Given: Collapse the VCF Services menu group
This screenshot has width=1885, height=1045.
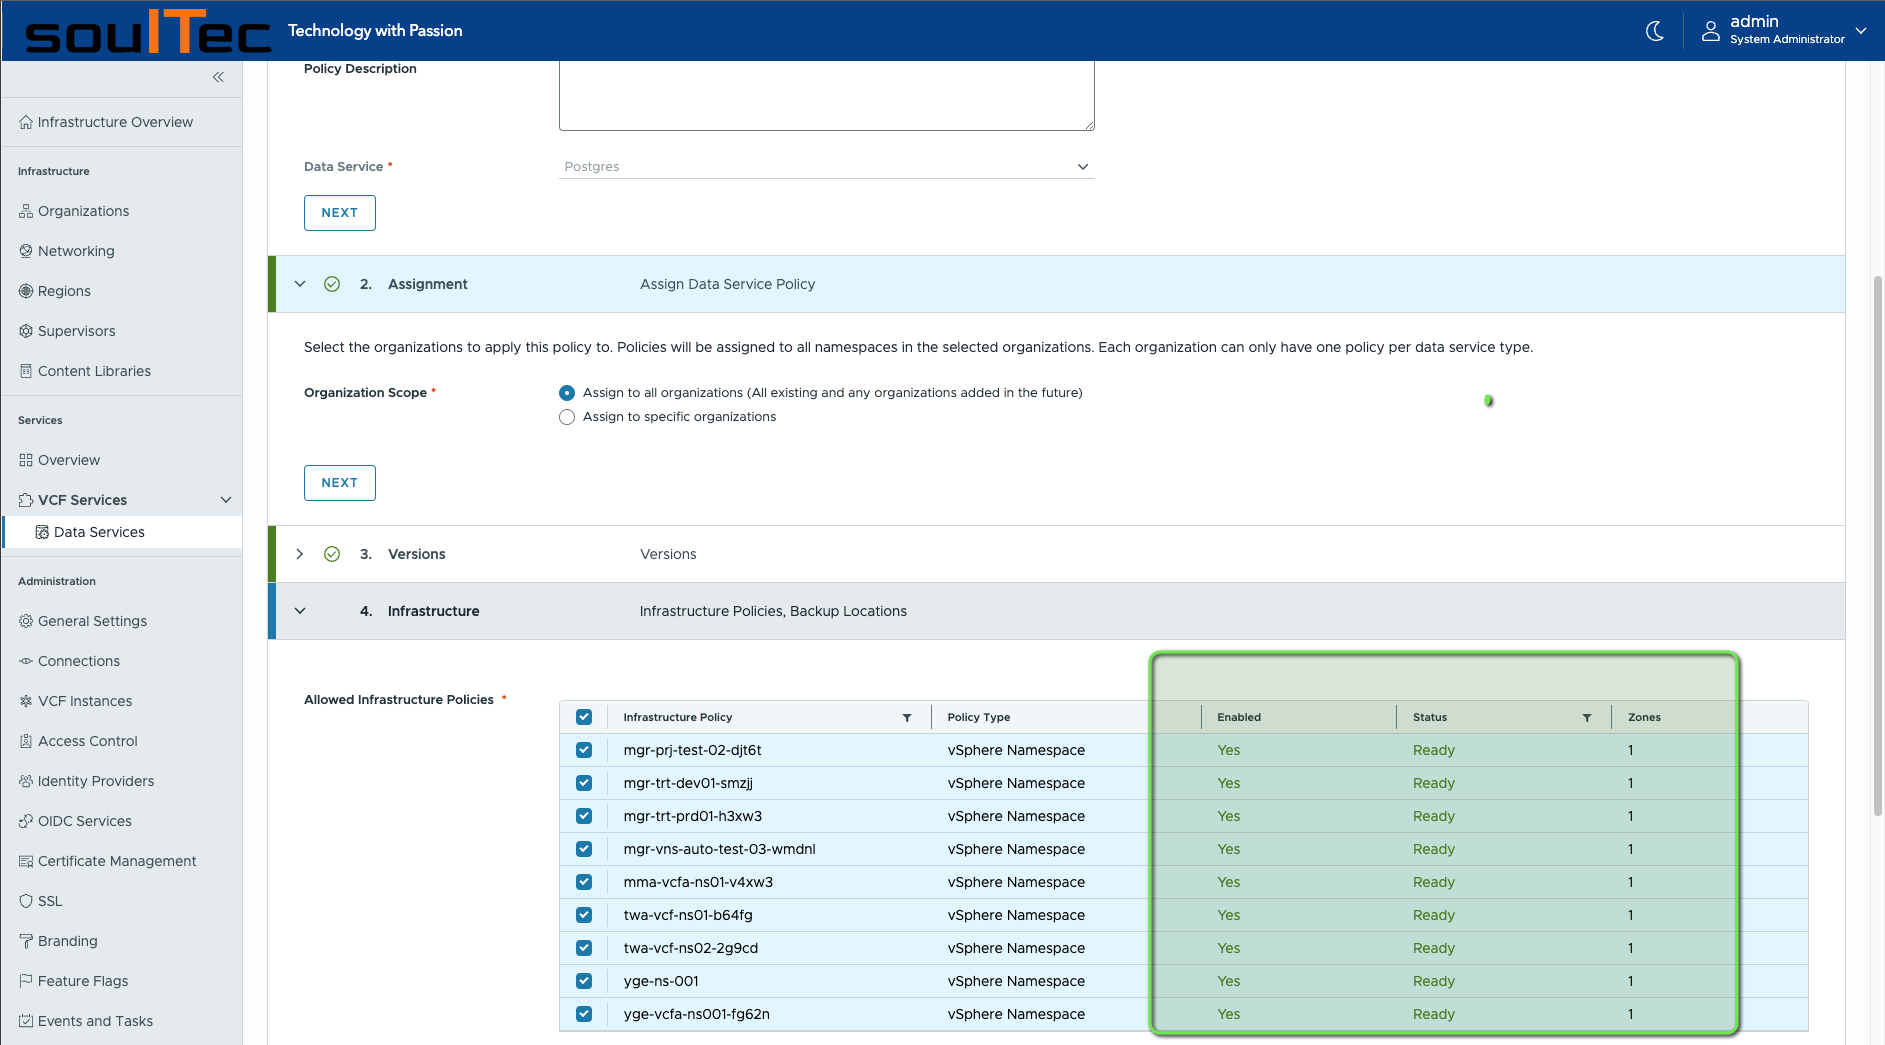Looking at the screenshot, I should point(226,500).
